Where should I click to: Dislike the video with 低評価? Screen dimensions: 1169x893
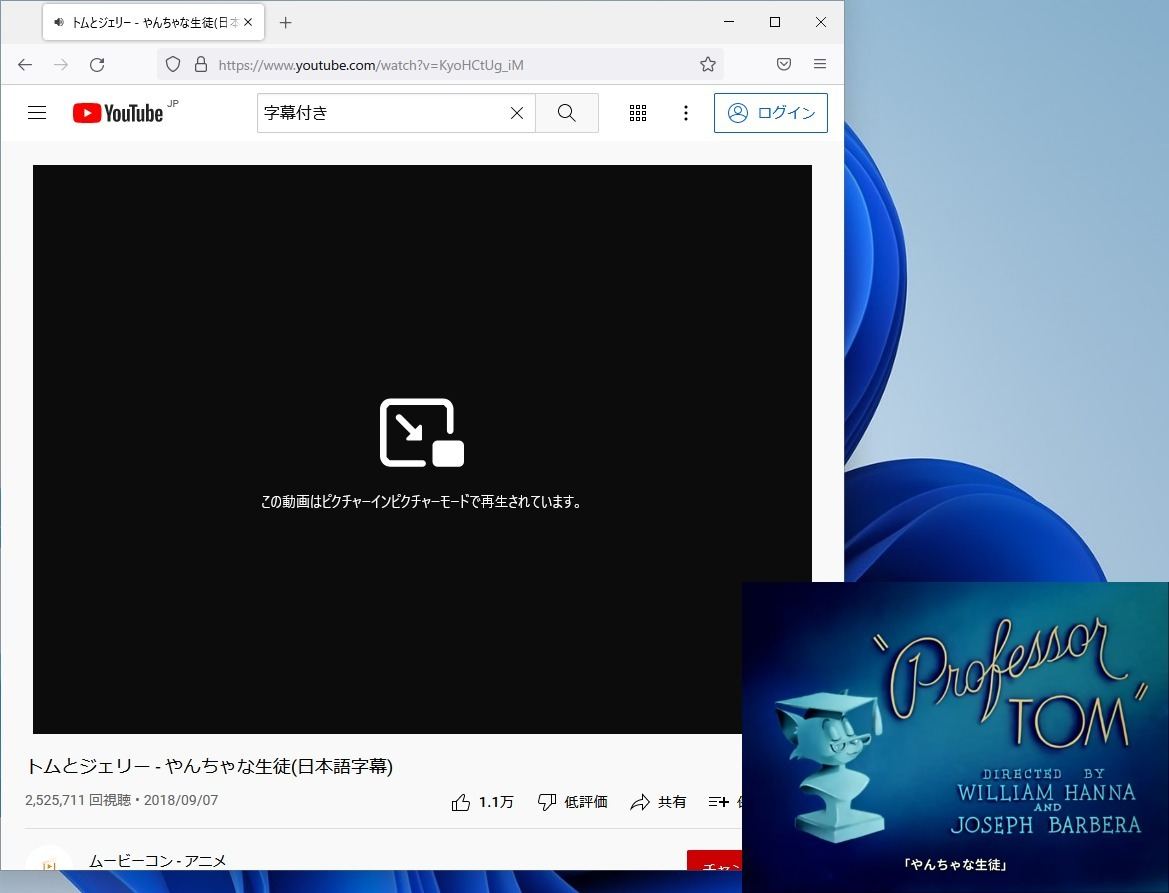click(x=573, y=802)
